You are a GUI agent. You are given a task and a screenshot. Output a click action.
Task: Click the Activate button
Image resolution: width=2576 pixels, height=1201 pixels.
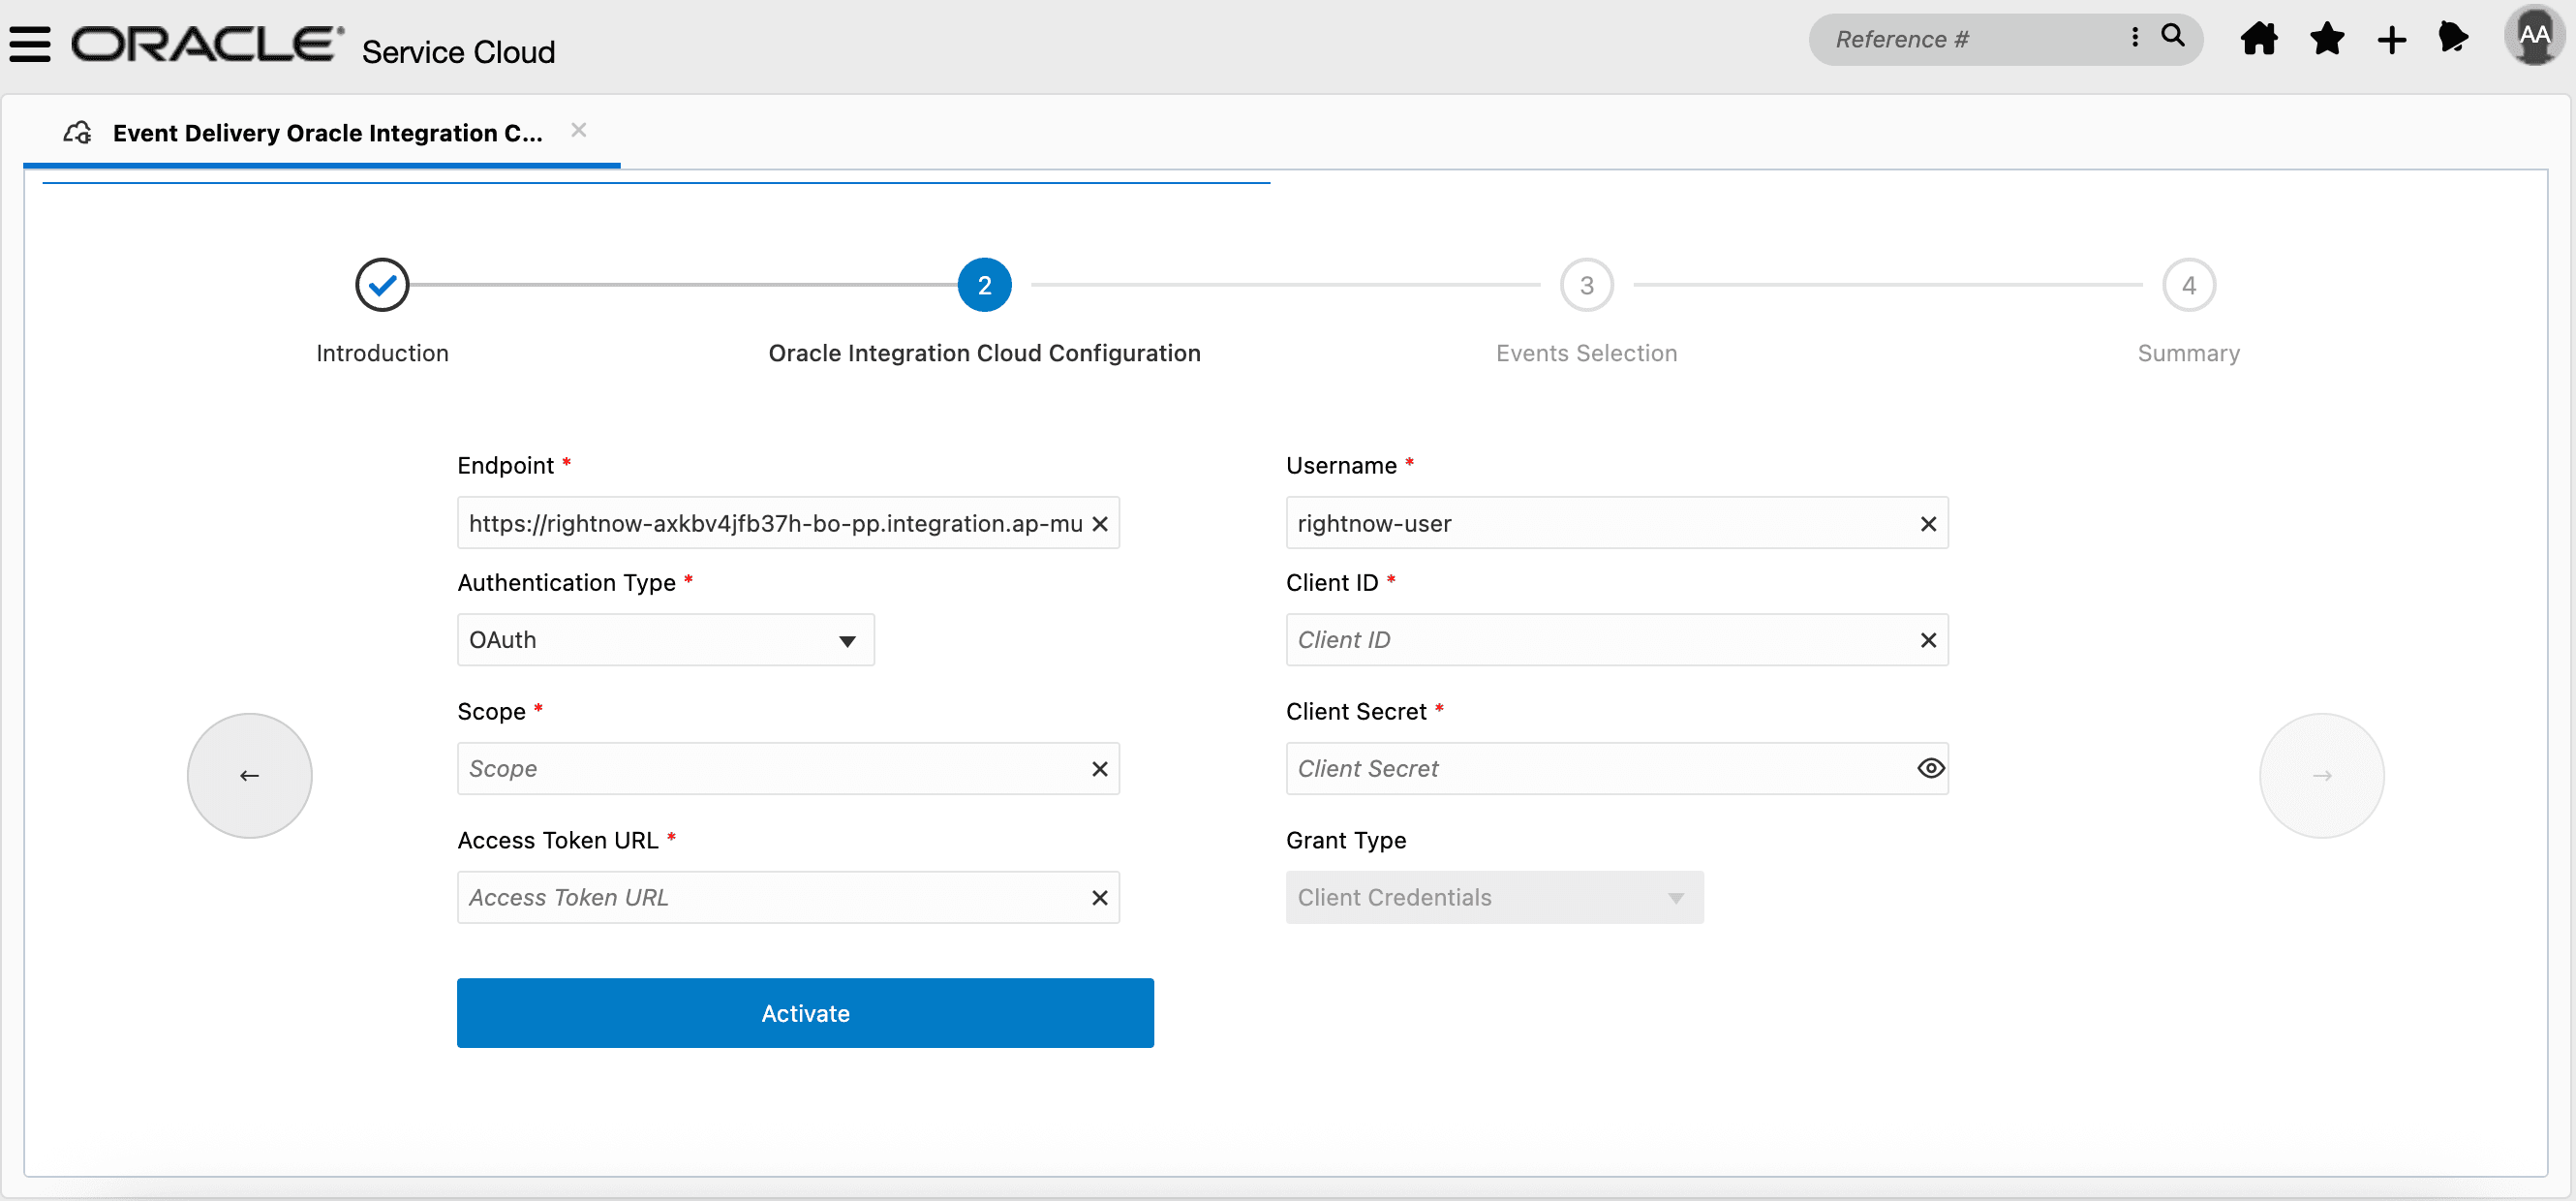coord(805,1013)
